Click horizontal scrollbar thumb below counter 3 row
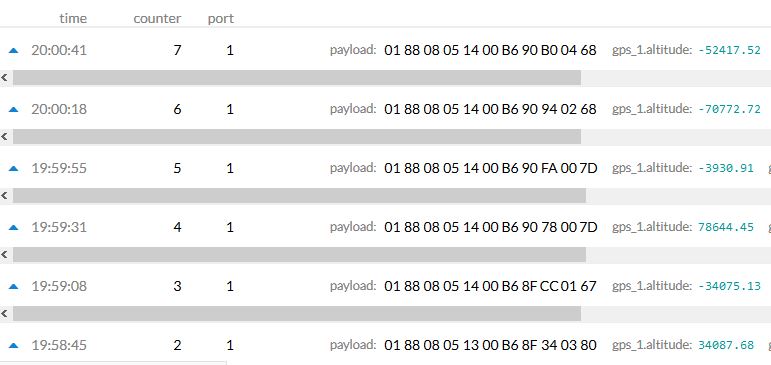Image resolution: width=771 pixels, height=365 pixels. tap(297, 314)
